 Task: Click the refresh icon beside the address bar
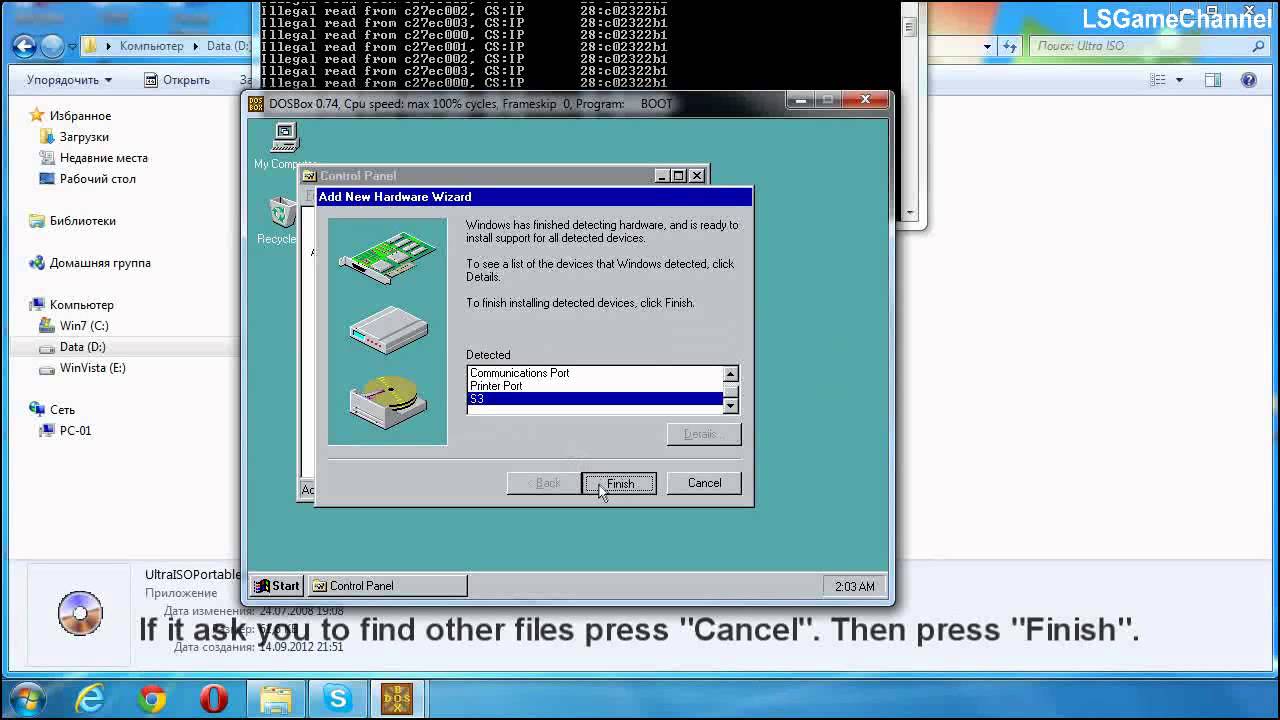pyautogui.click(x=1011, y=46)
